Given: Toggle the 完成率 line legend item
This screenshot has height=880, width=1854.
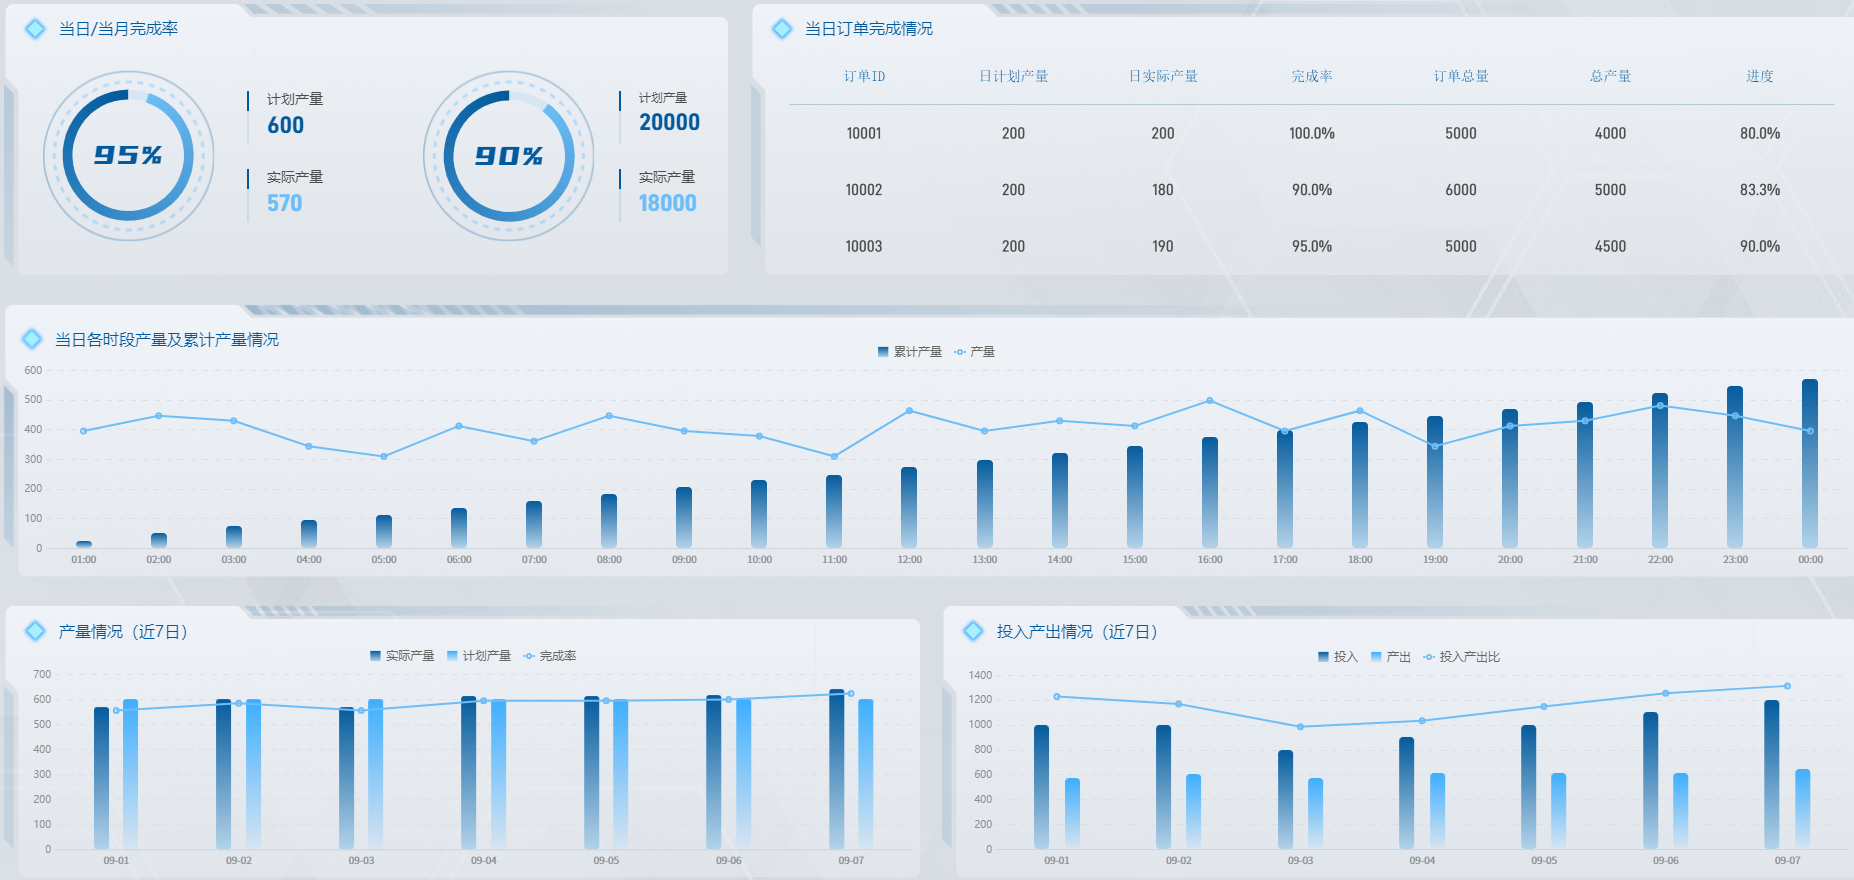Looking at the screenshot, I should 550,656.
